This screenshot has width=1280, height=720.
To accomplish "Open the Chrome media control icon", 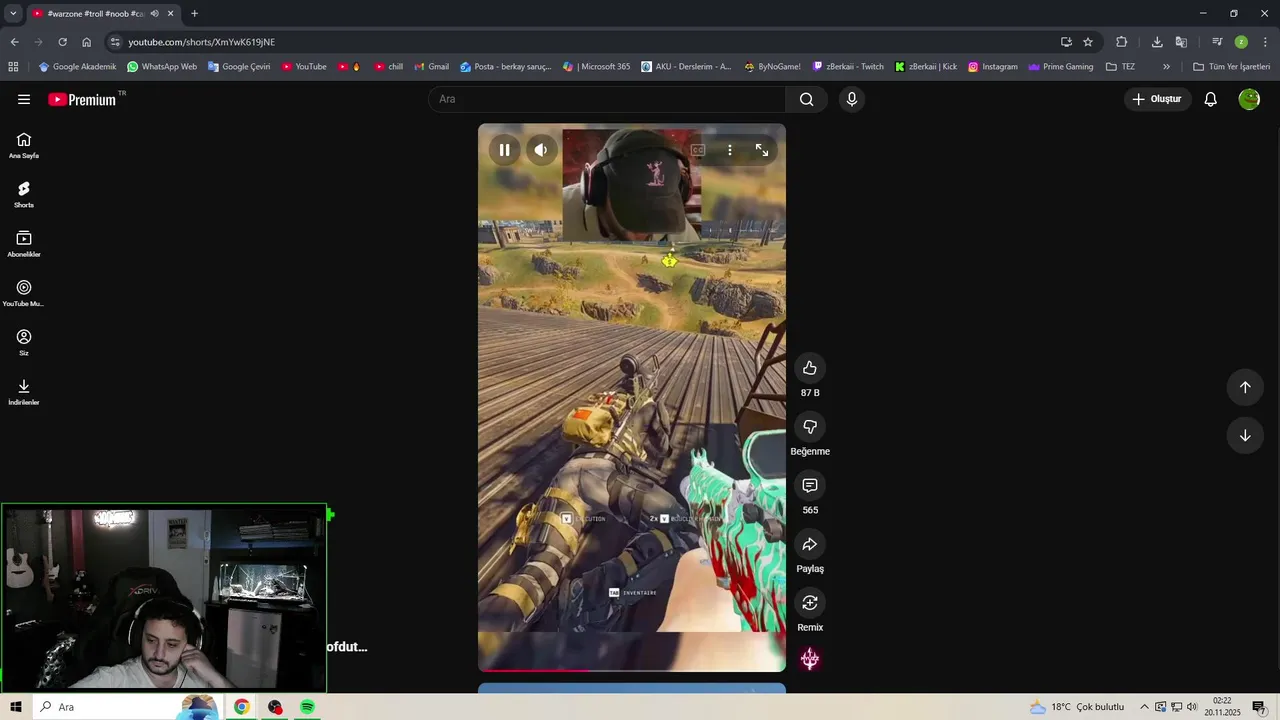I will 1217,42.
